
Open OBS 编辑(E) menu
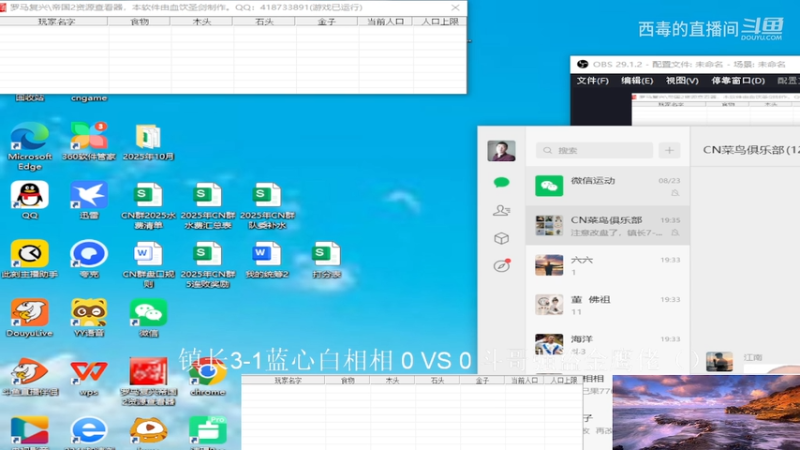(637, 81)
